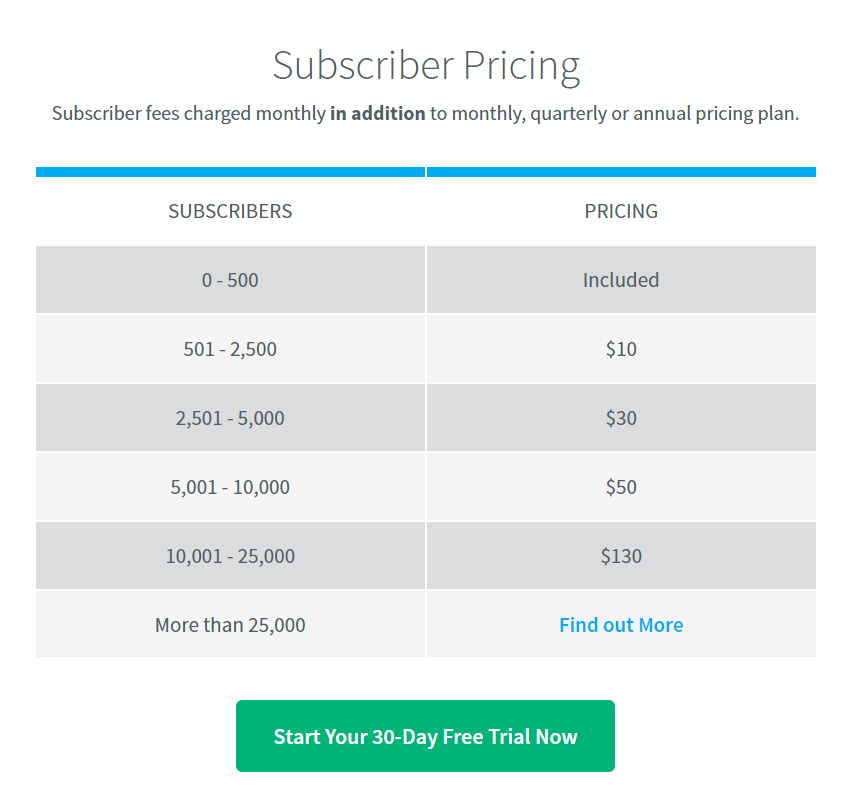This screenshot has height=796, width=854.
Task: Select the SUBSCRIBERS column header
Action: (x=230, y=211)
